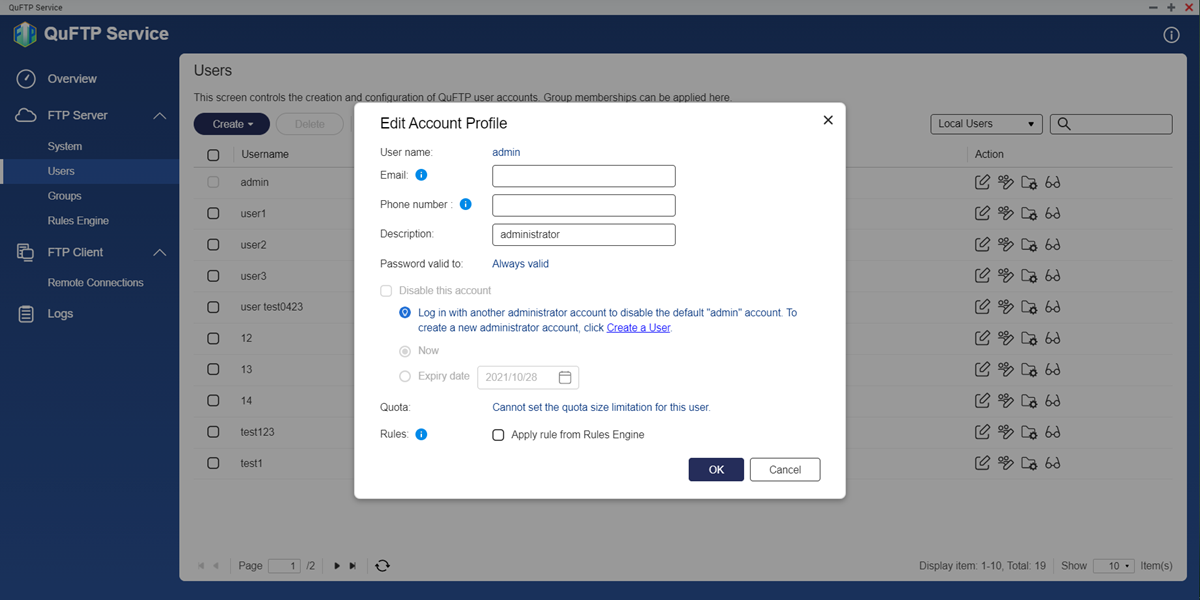Click the info icon next to Email

coord(421,175)
